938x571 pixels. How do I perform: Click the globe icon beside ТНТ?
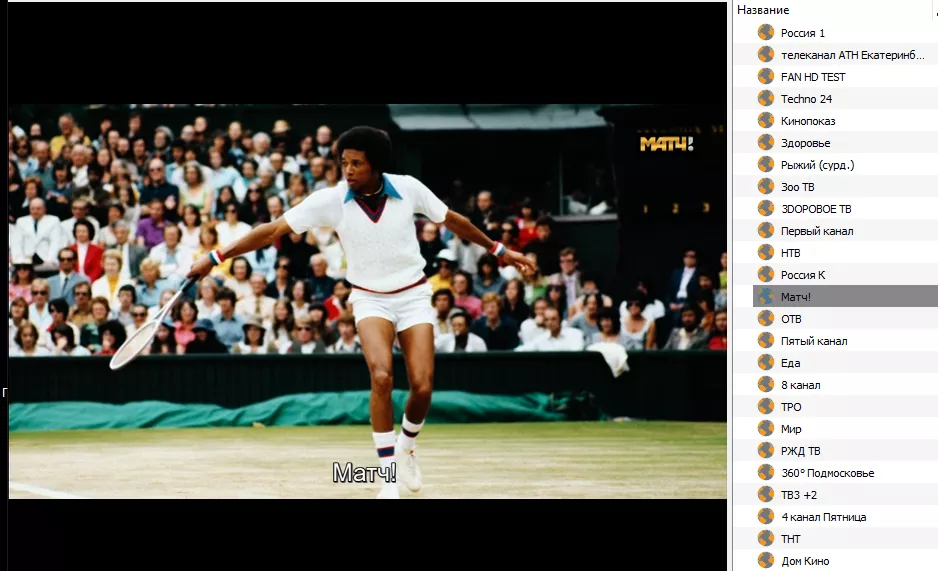[766, 539]
